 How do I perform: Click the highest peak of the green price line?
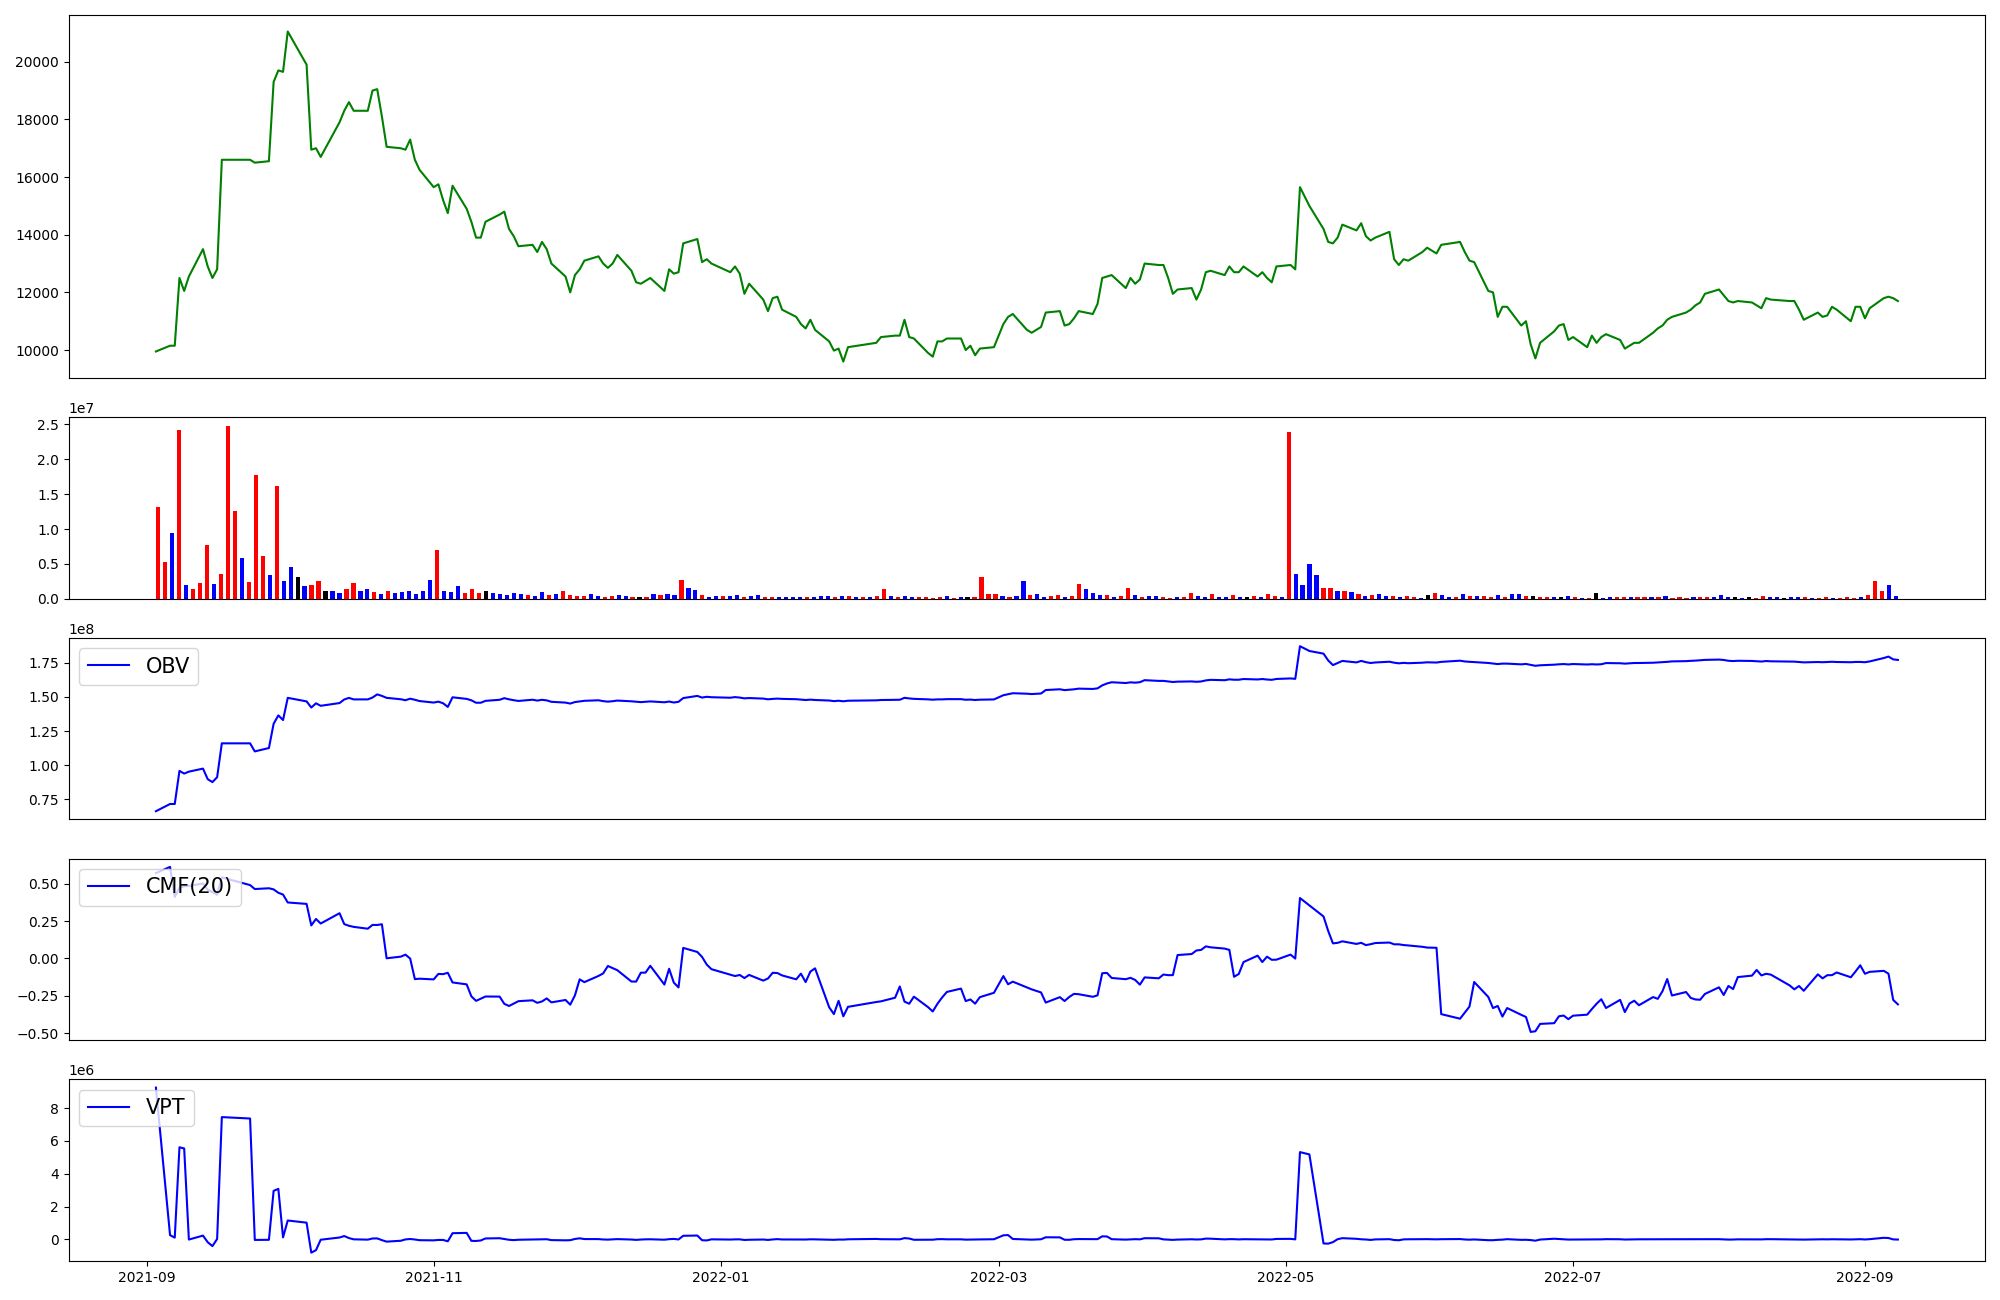(x=288, y=32)
